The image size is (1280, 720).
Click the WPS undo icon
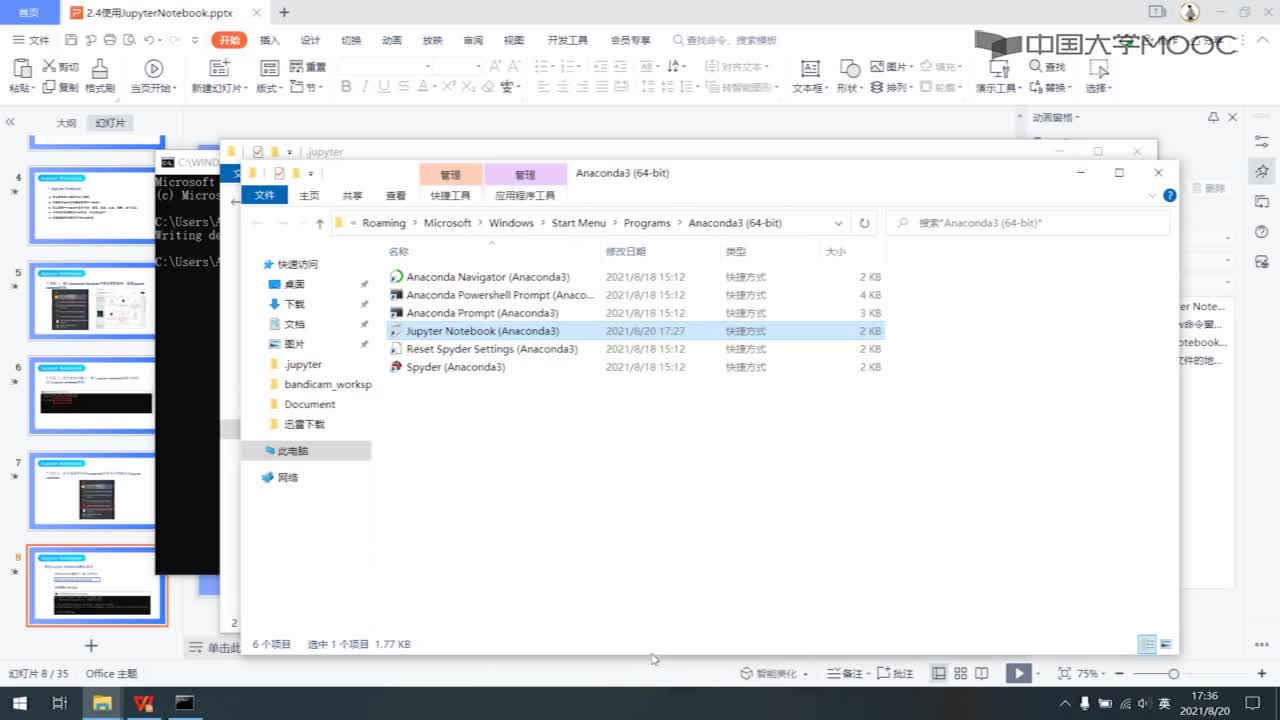point(149,40)
